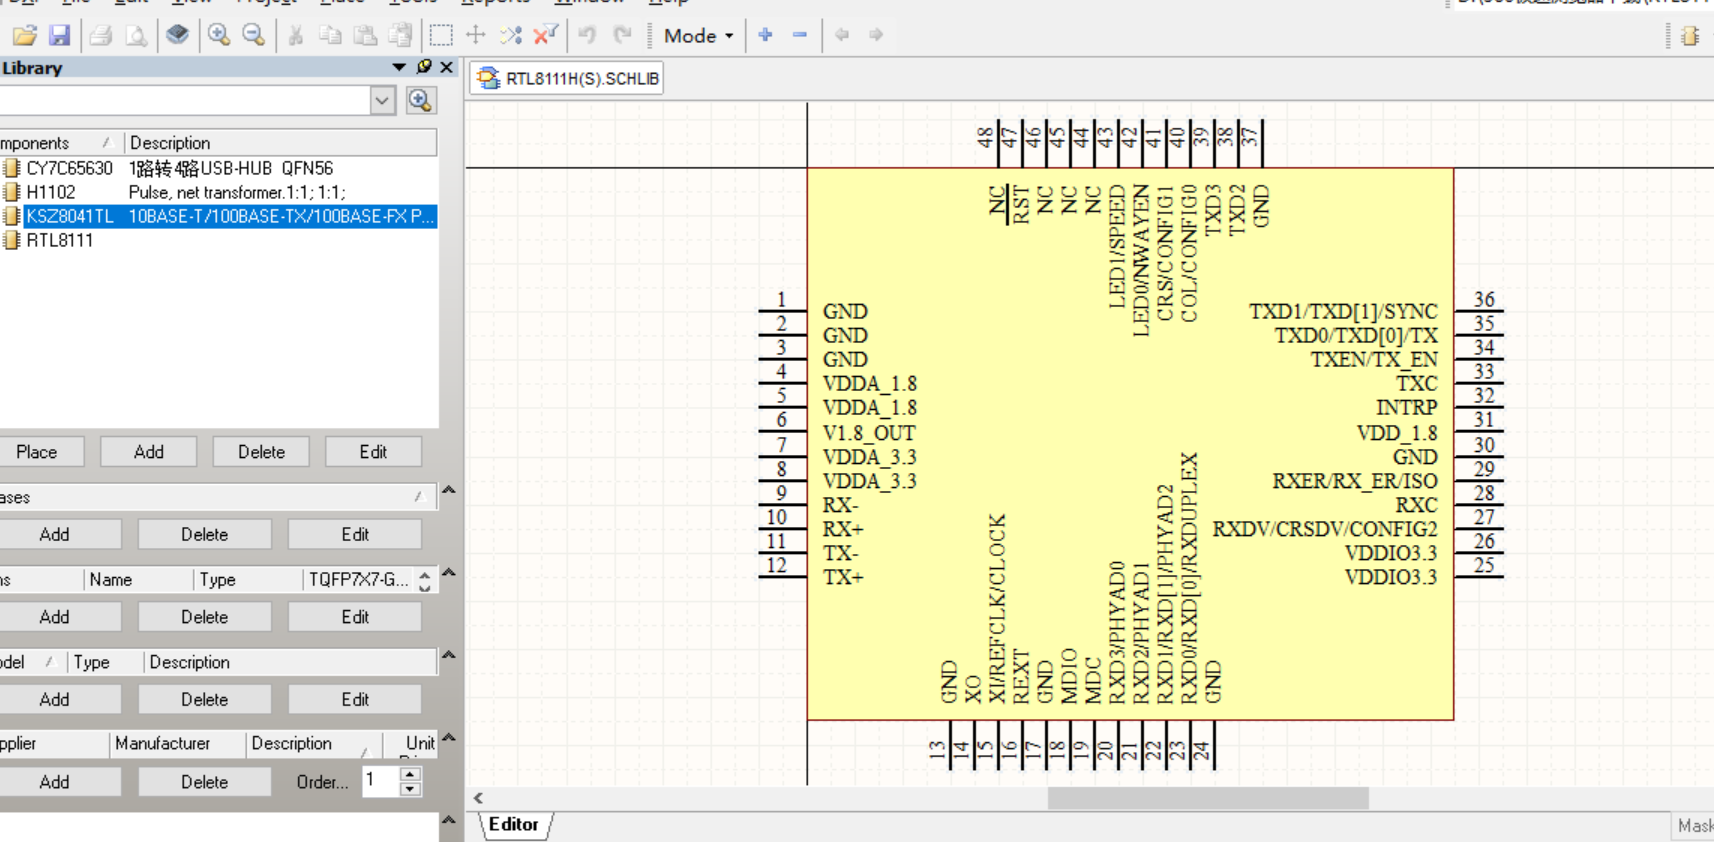The width and height of the screenshot is (1714, 842).
Task: Click the Description header in components list
Action: click(280, 143)
